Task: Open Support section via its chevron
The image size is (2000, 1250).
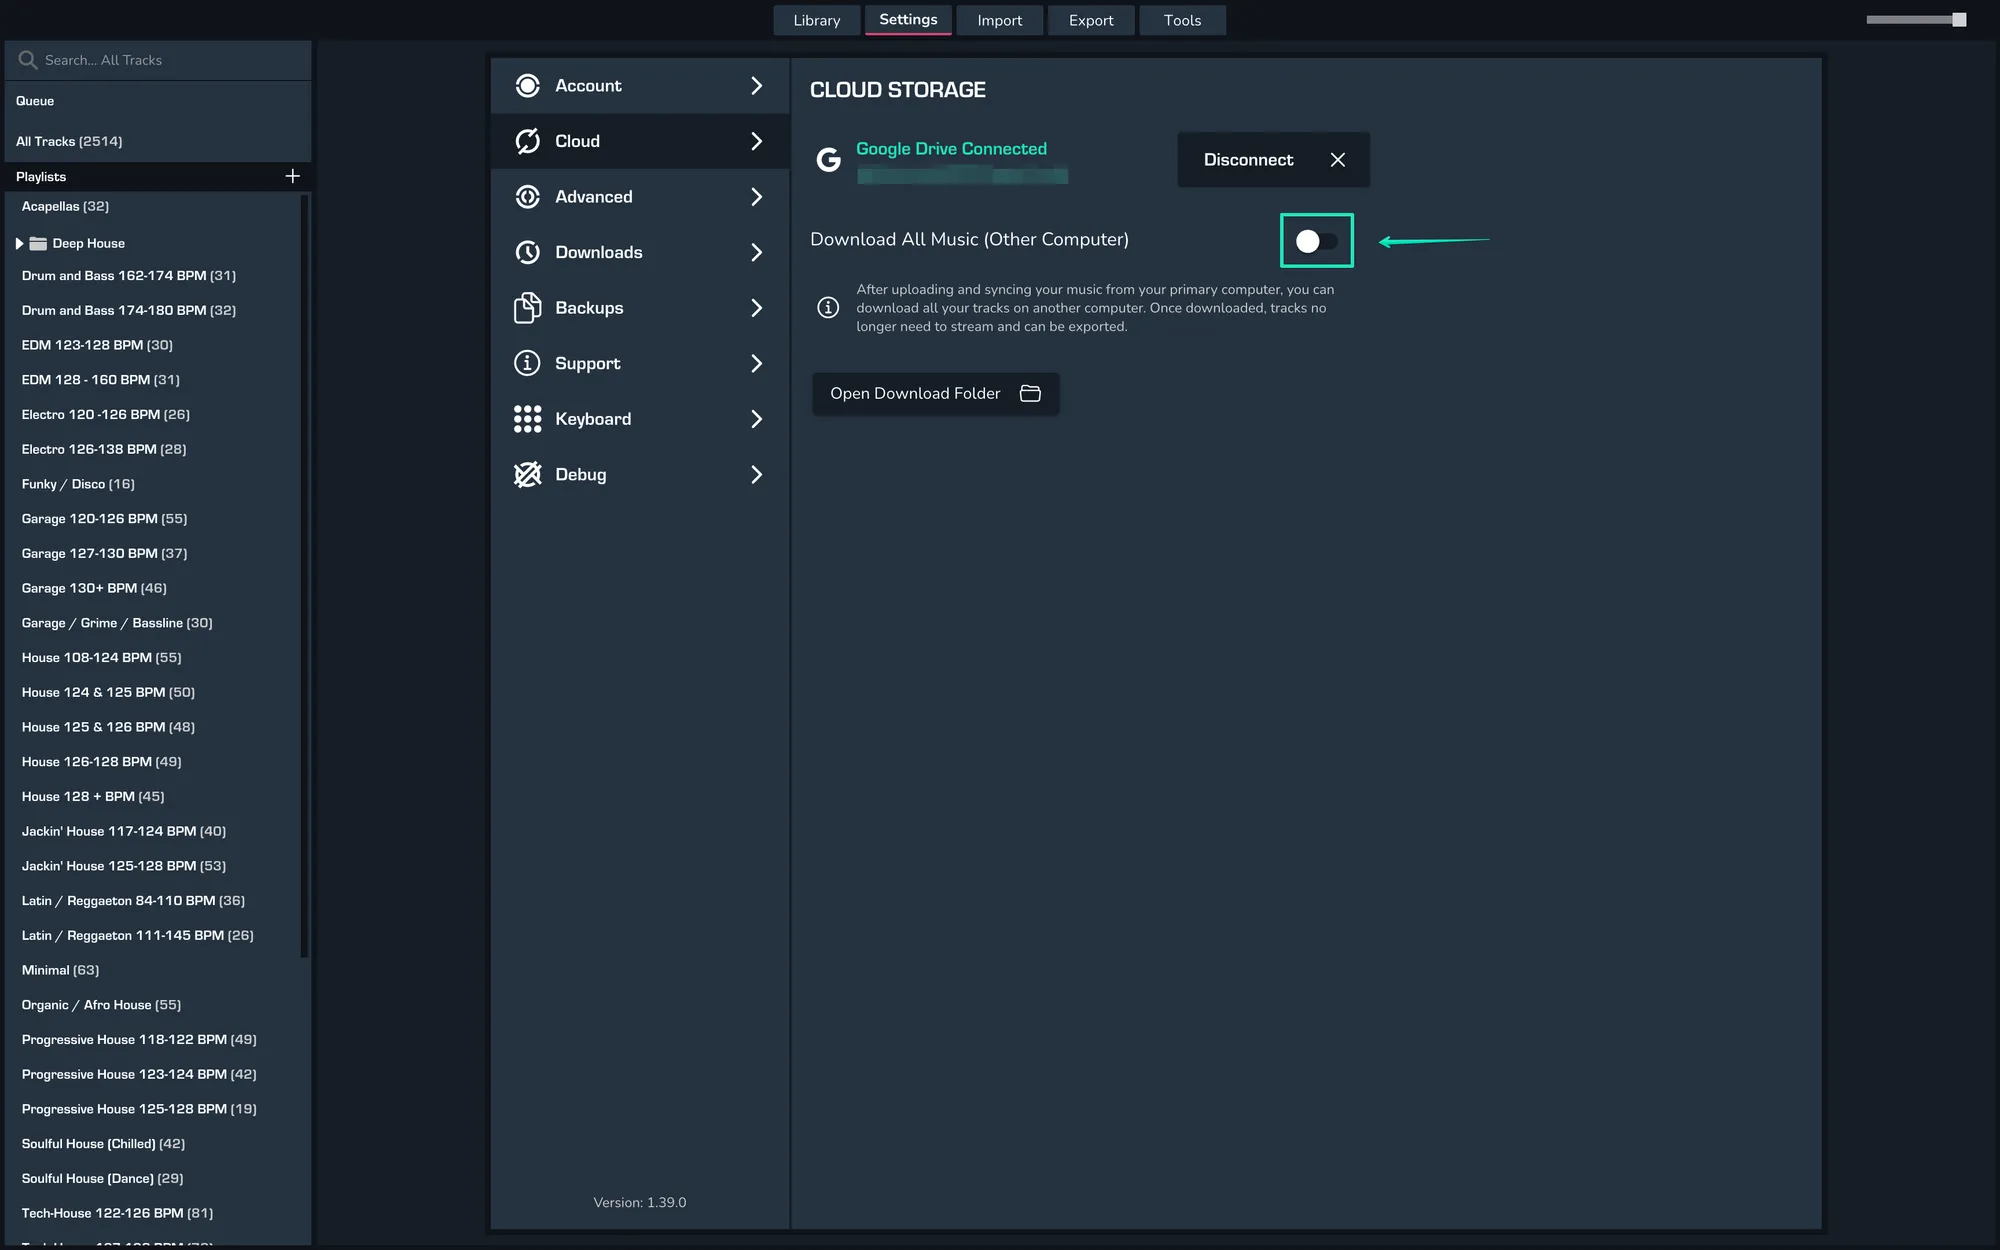Action: [756, 364]
